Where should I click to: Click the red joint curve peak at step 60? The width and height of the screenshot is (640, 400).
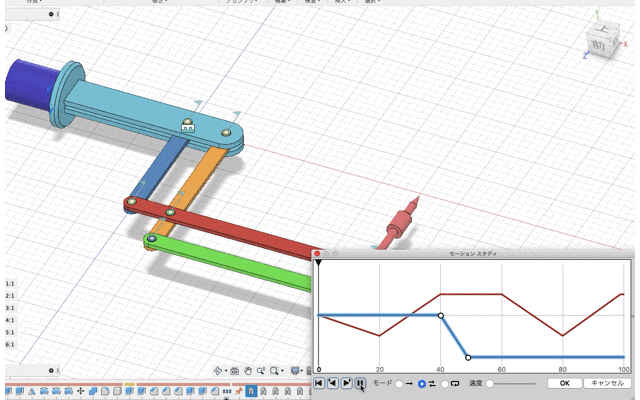[x=502, y=294]
